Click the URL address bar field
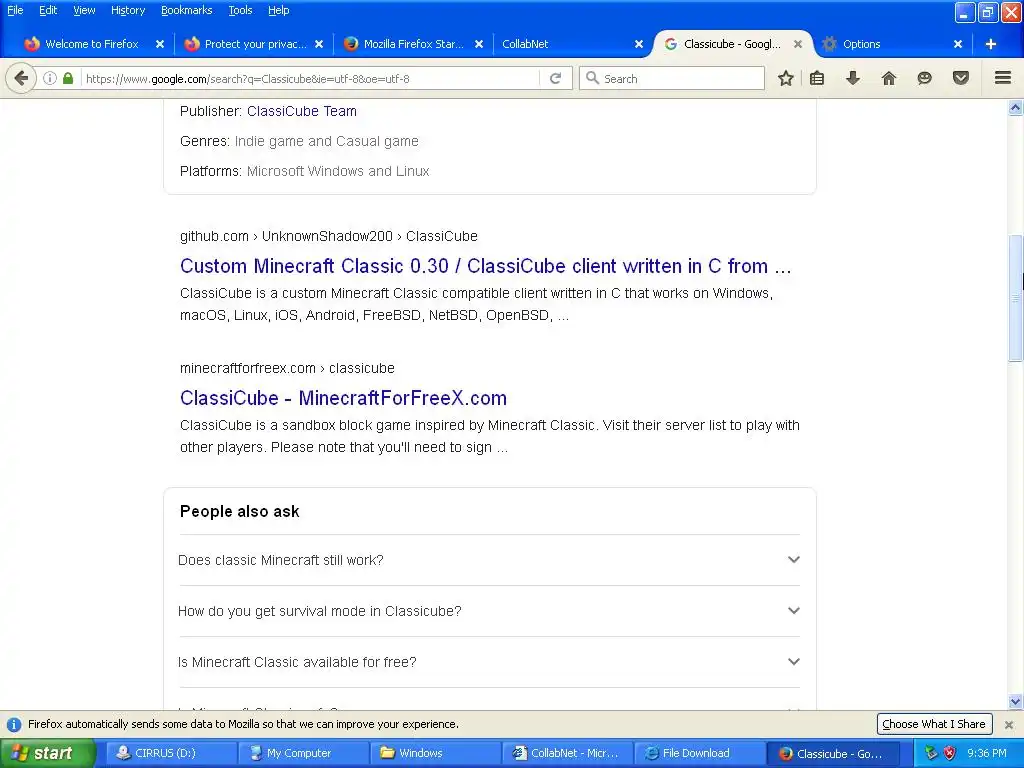The height and width of the screenshot is (768, 1024). pyautogui.click(x=310, y=78)
